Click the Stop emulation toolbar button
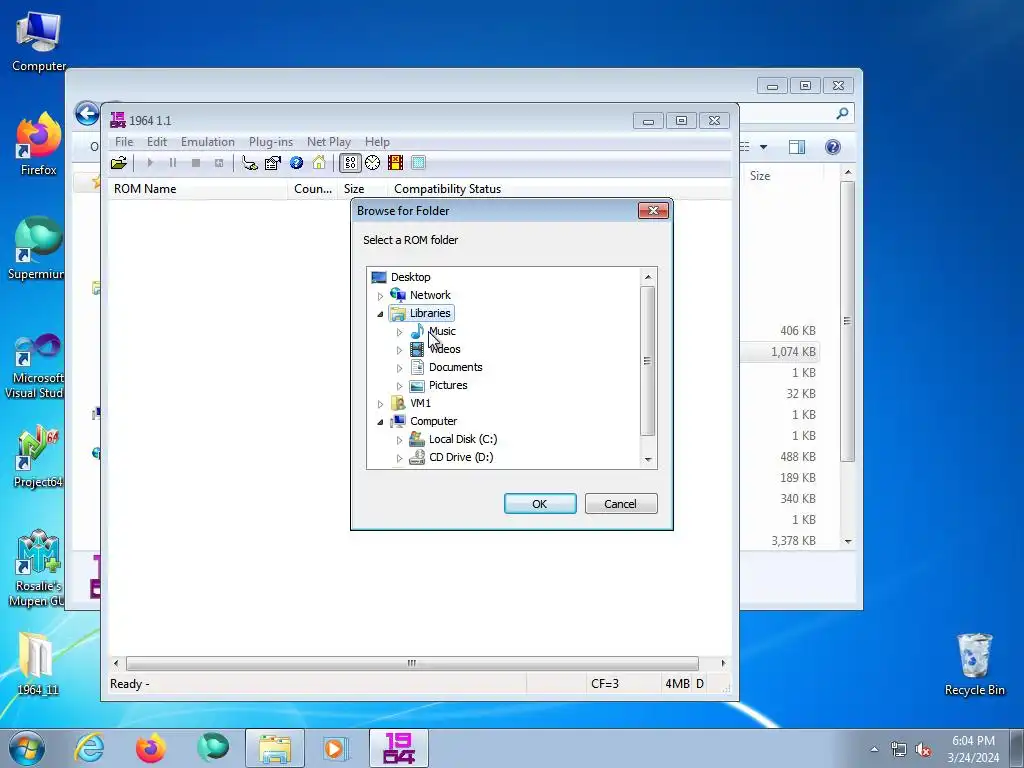The width and height of the screenshot is (1024, 768). pos(196,163)
